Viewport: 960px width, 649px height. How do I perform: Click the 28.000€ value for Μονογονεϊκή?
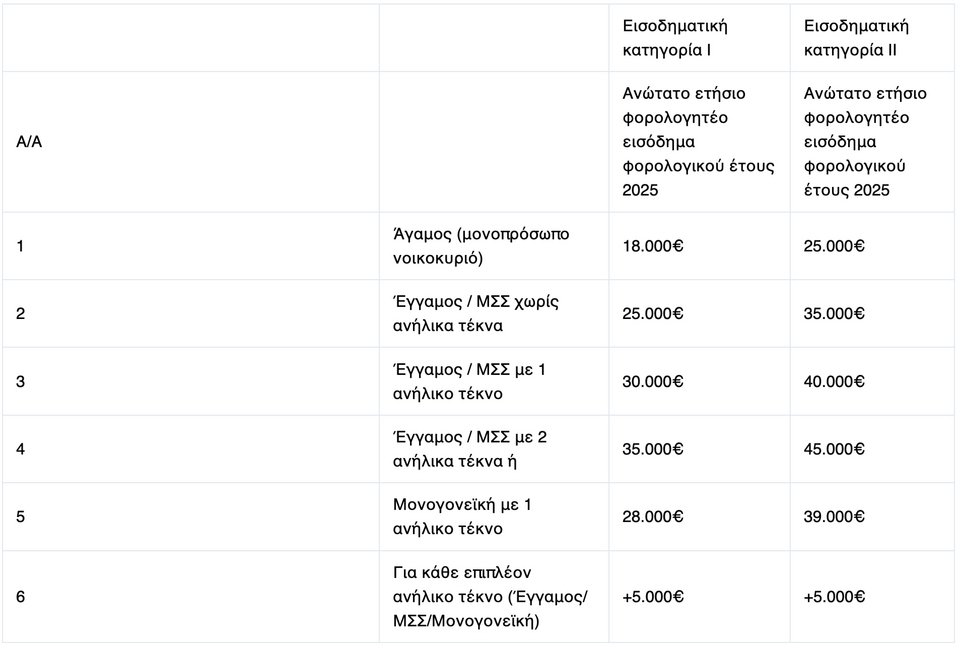coord(653,517)
